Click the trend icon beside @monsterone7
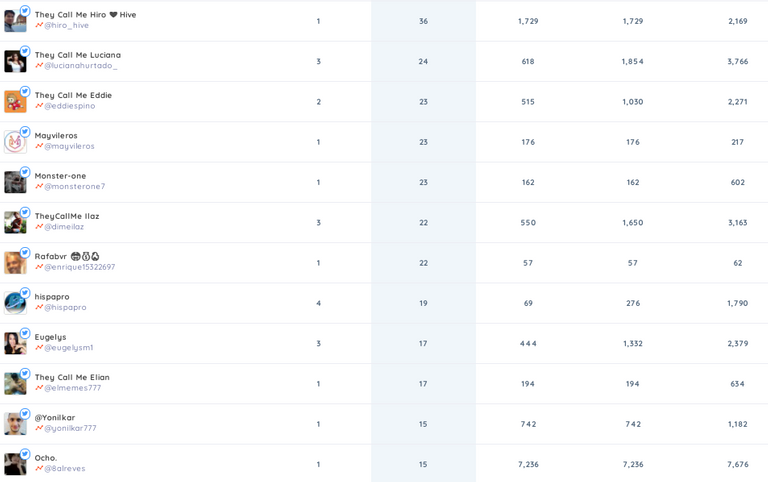The width and height of the screenshot is (768, 482). point(39,186)
